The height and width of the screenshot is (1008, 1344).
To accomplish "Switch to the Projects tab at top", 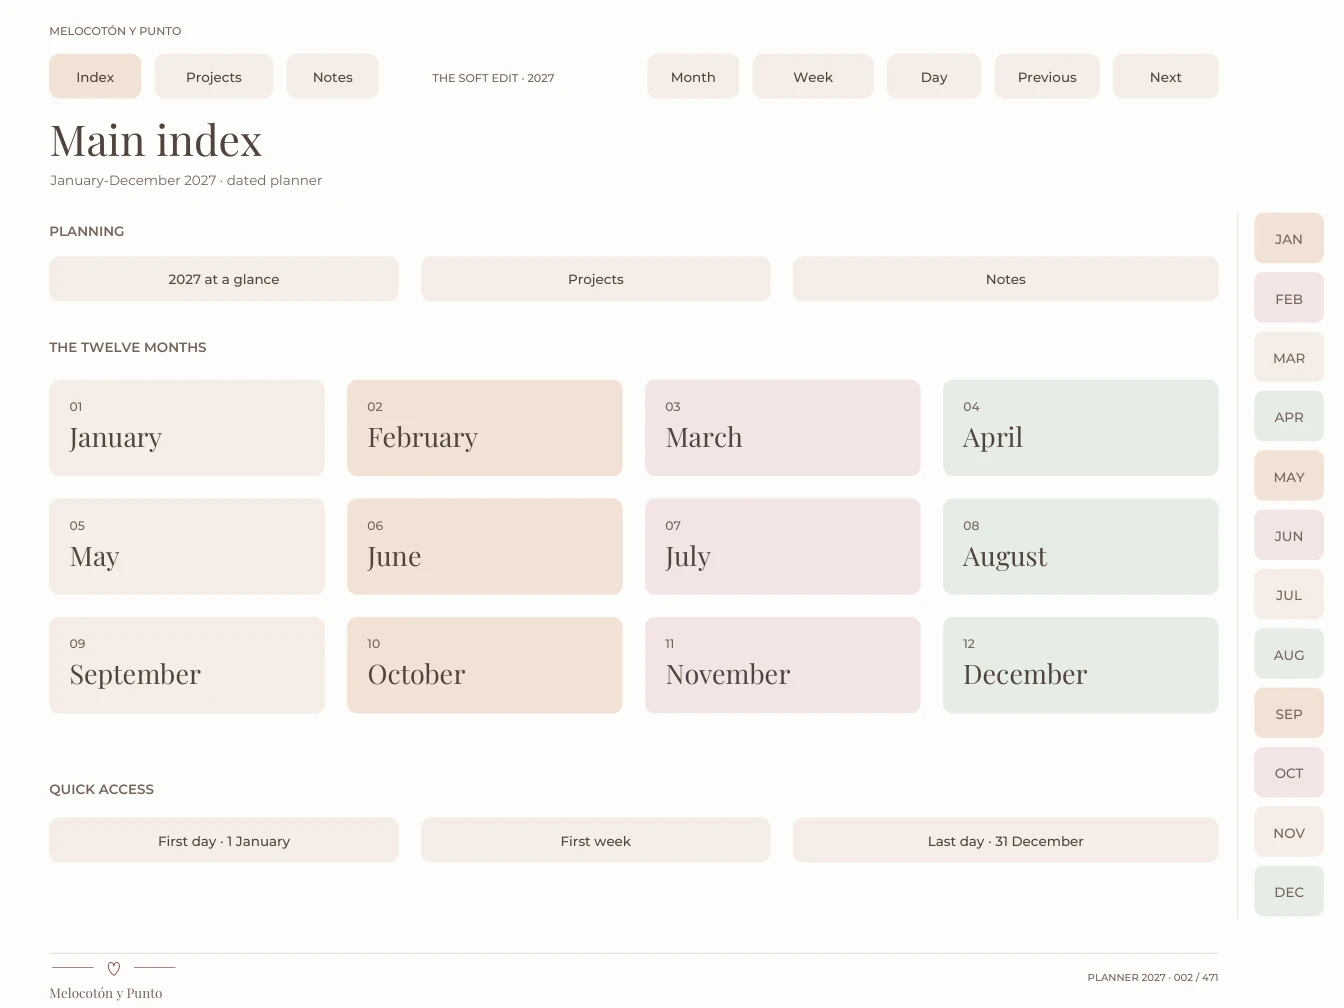I will 214,77.
